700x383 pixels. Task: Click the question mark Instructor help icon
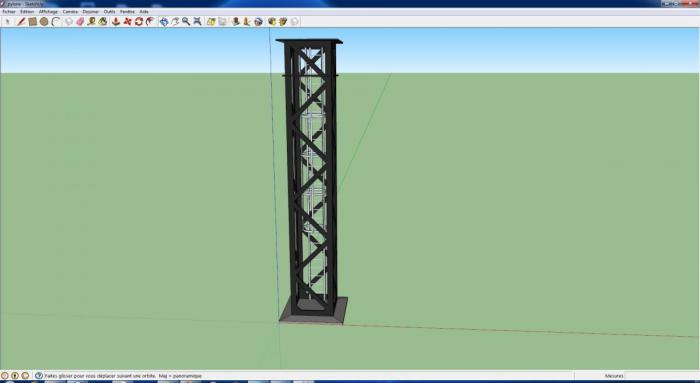39,376
